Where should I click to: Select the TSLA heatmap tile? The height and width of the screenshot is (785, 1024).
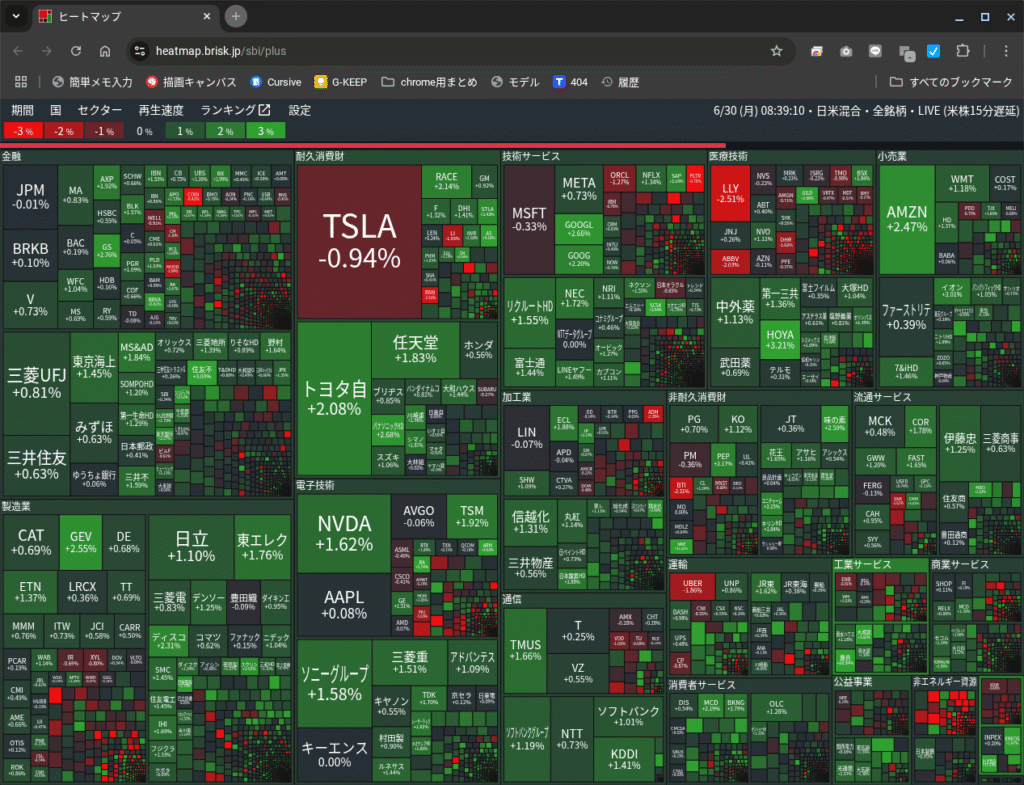(359, 242)
